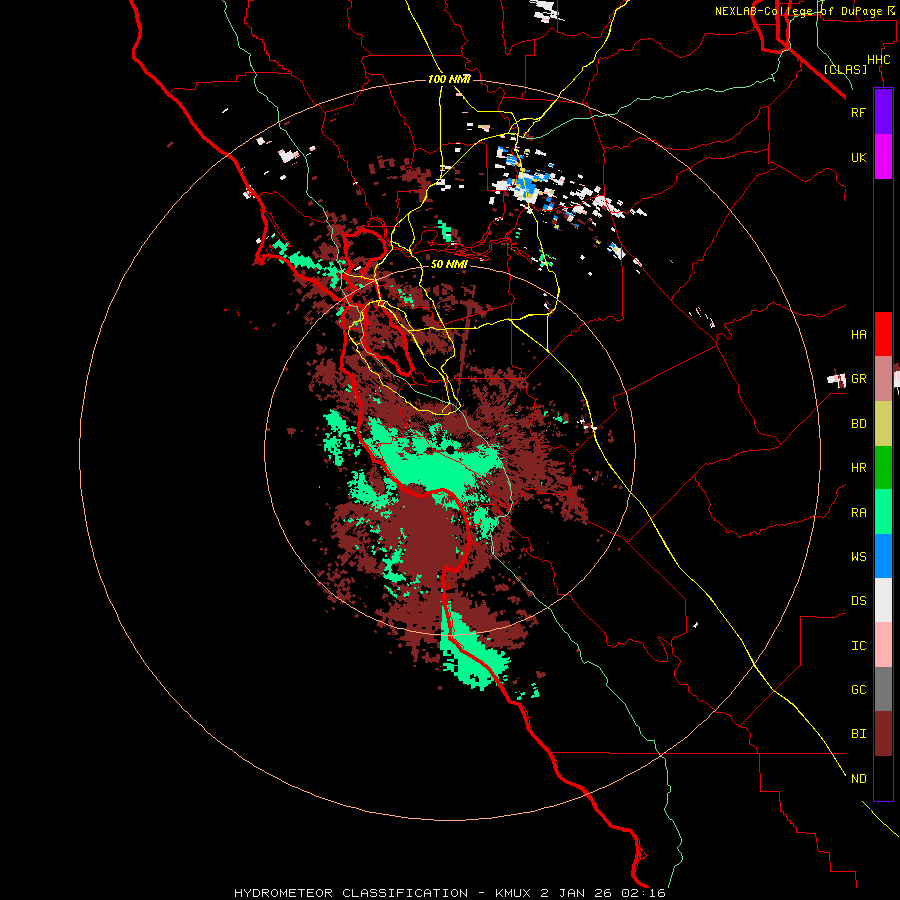Click the GR legend label
Screen dimensions: 900x900
click(x=859, y=379)
